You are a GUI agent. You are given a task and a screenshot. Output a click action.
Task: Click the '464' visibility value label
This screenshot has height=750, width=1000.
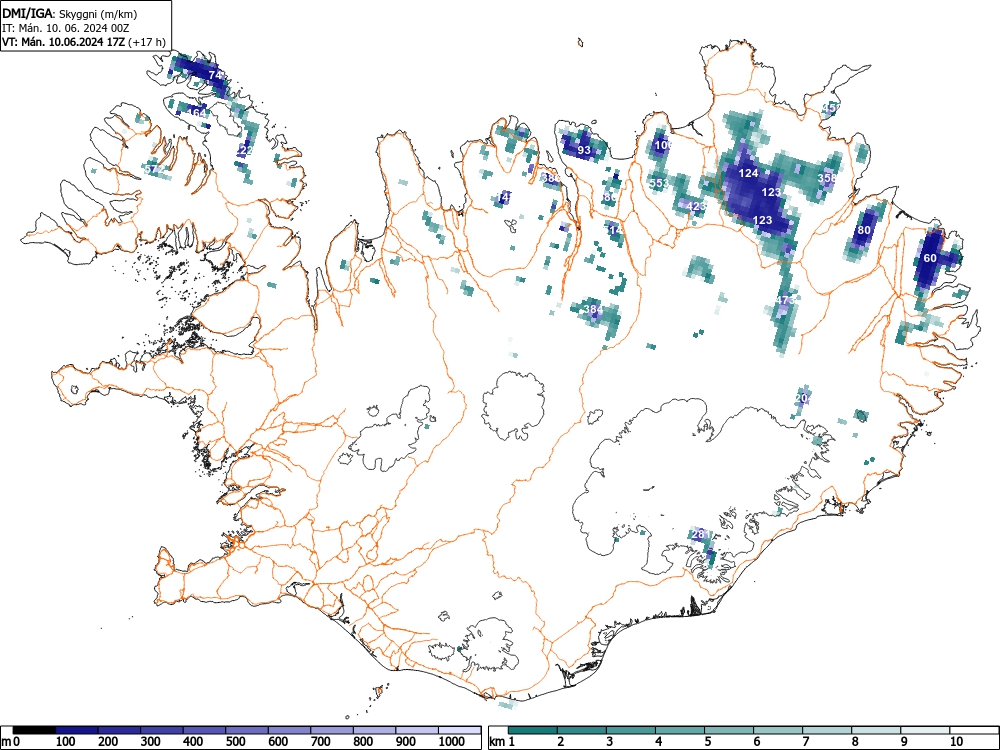(x=196, y=113)
